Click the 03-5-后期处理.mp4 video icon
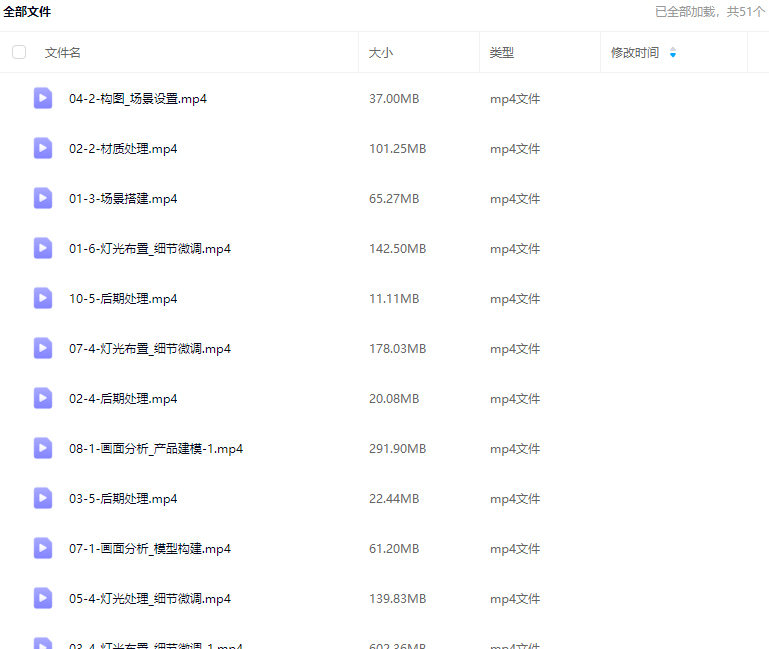 point(43,498)
